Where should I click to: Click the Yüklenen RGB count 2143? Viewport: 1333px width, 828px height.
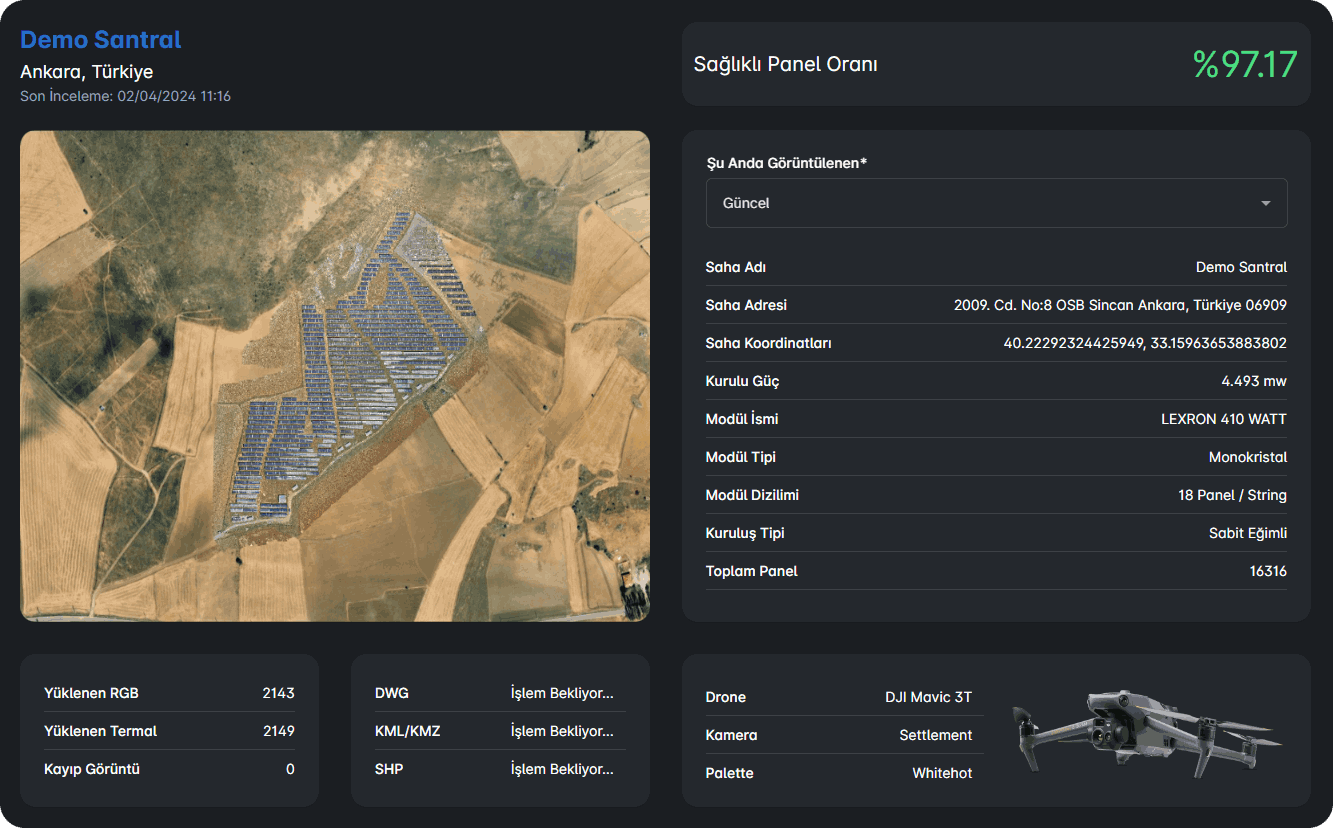pos(278,693)
